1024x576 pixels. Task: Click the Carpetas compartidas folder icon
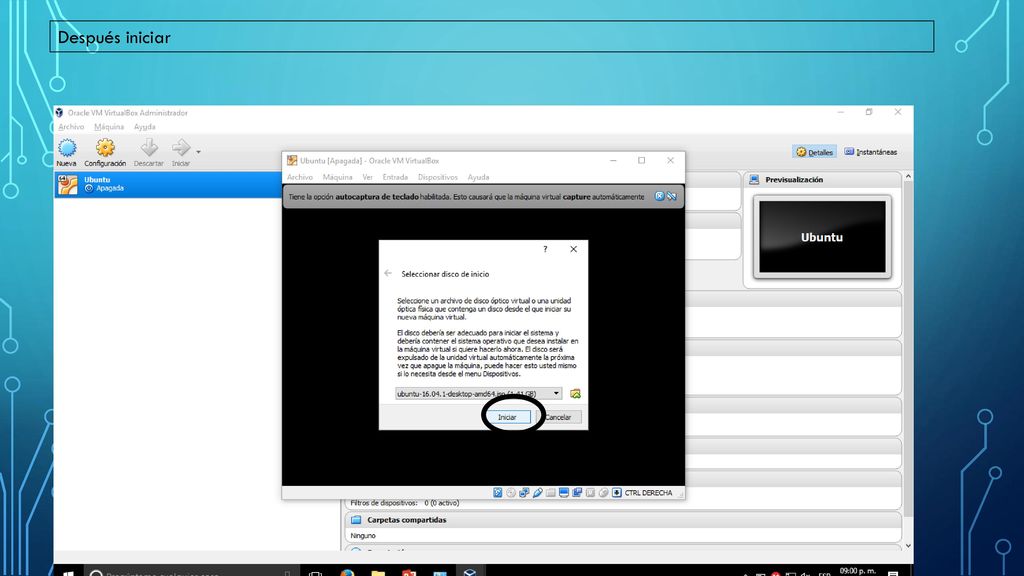click(x=356, y=520)
